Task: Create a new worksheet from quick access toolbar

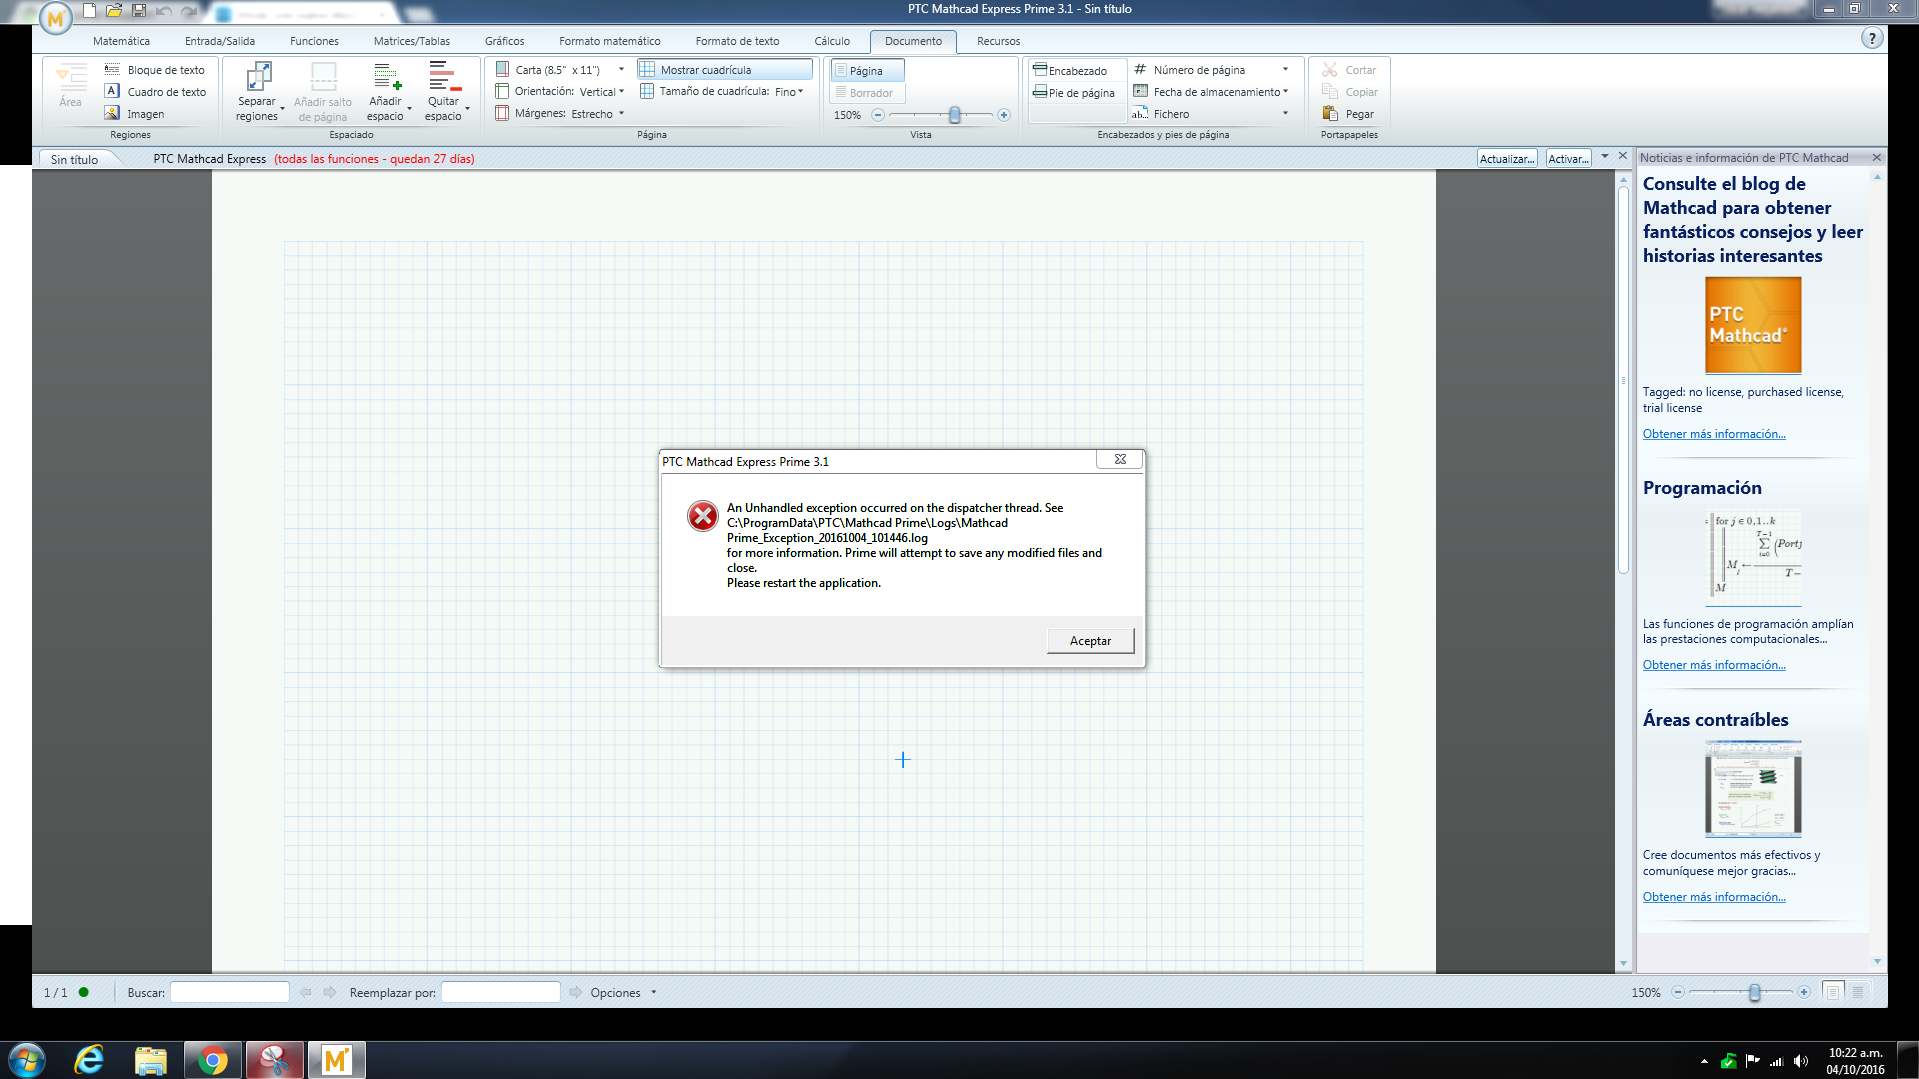Action: pos(89,11)
